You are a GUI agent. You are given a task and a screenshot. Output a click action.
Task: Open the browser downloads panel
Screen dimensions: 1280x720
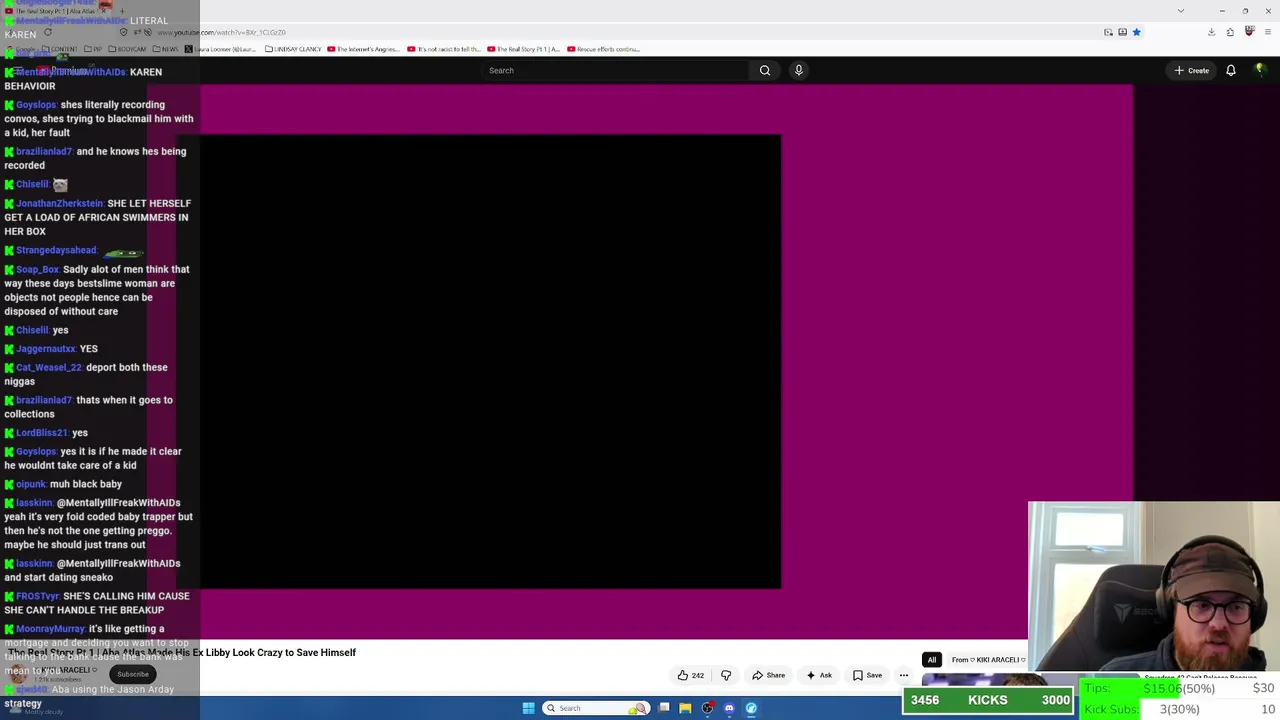(x=1211, y=32)
